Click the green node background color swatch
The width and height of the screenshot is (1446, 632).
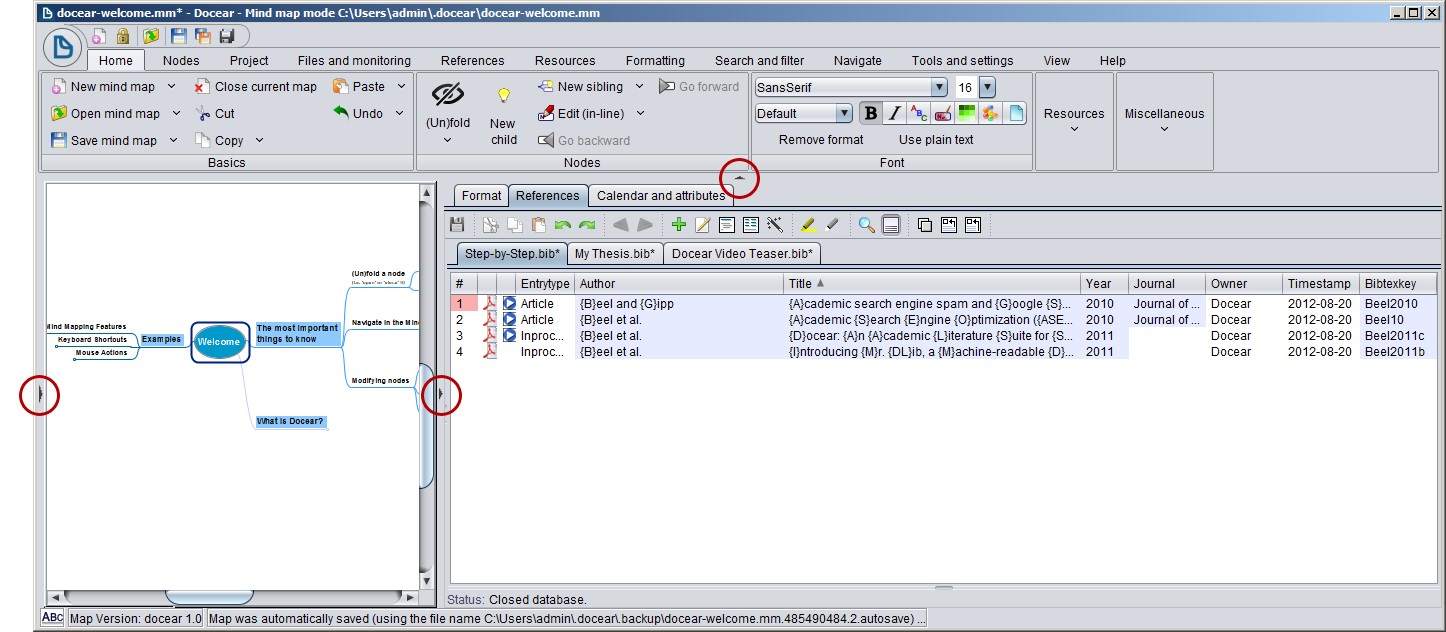pyautogui.click(x=967, y=113)
